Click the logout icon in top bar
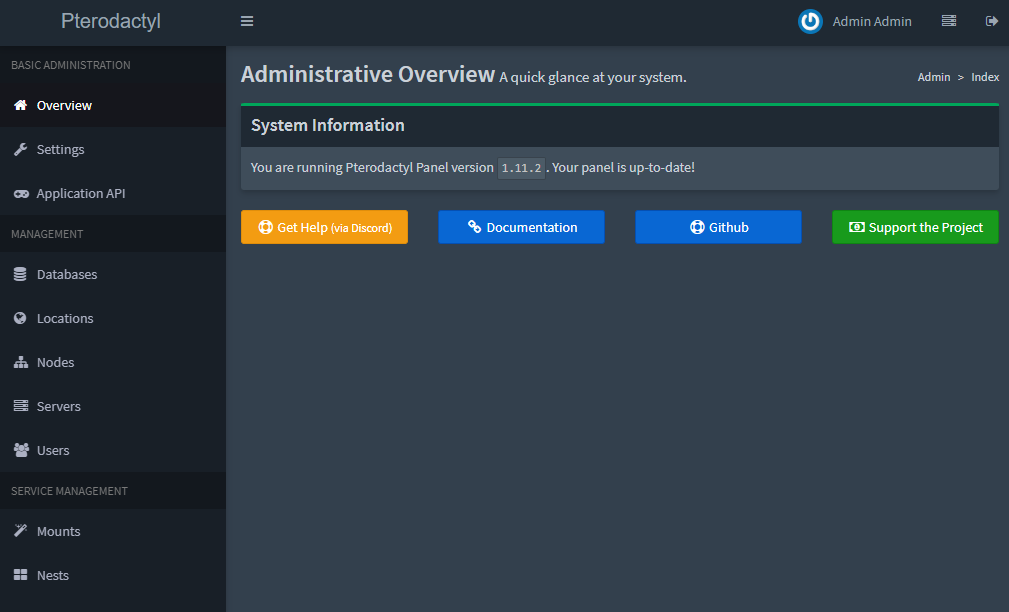1009x612 pixels. click(x=992, y=21)
